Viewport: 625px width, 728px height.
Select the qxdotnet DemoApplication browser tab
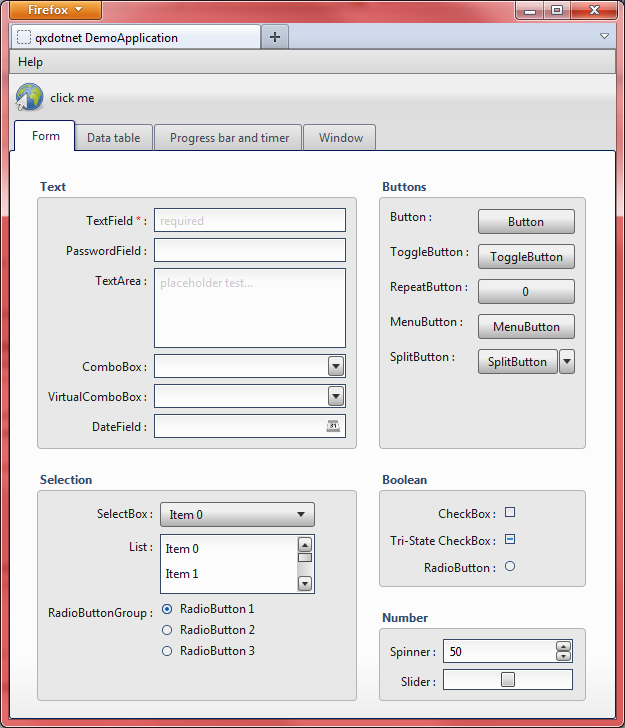[x=136, y=37]
